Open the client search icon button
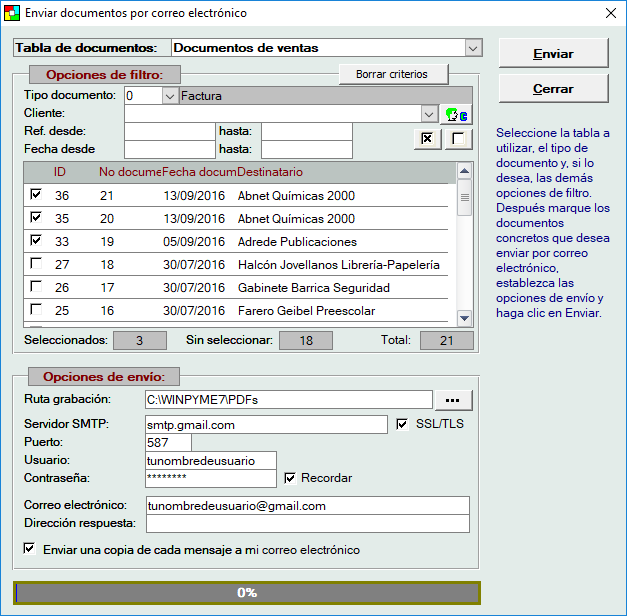The image size is (627, 616). [455, 114]
